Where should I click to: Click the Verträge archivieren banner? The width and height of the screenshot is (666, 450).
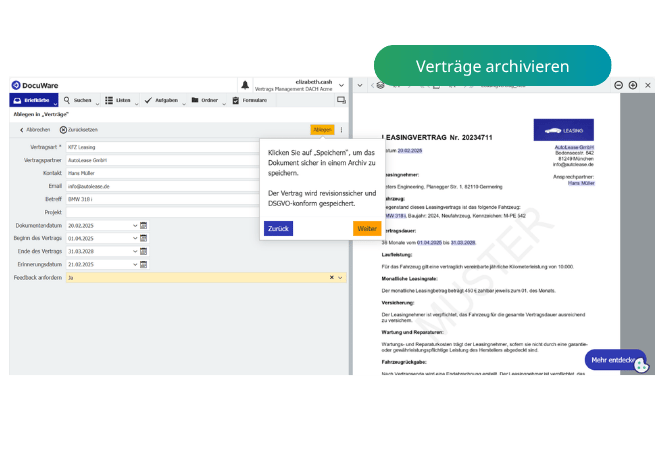point(492,66)
